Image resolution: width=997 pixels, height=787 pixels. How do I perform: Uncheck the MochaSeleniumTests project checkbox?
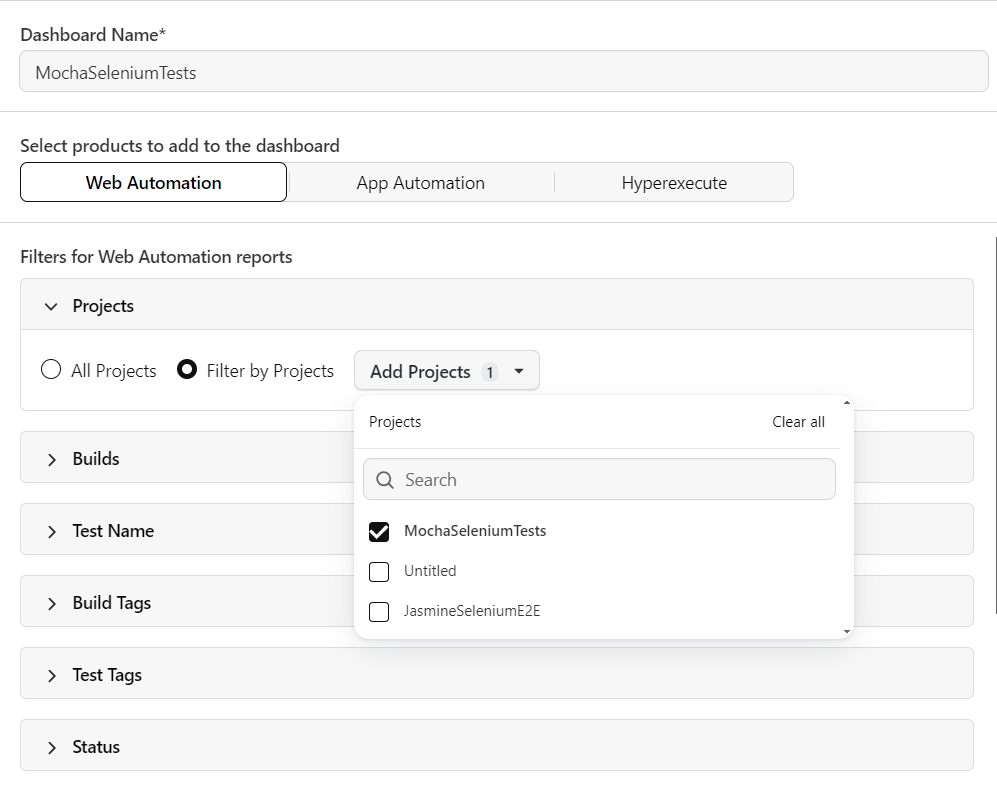(378, 531)
